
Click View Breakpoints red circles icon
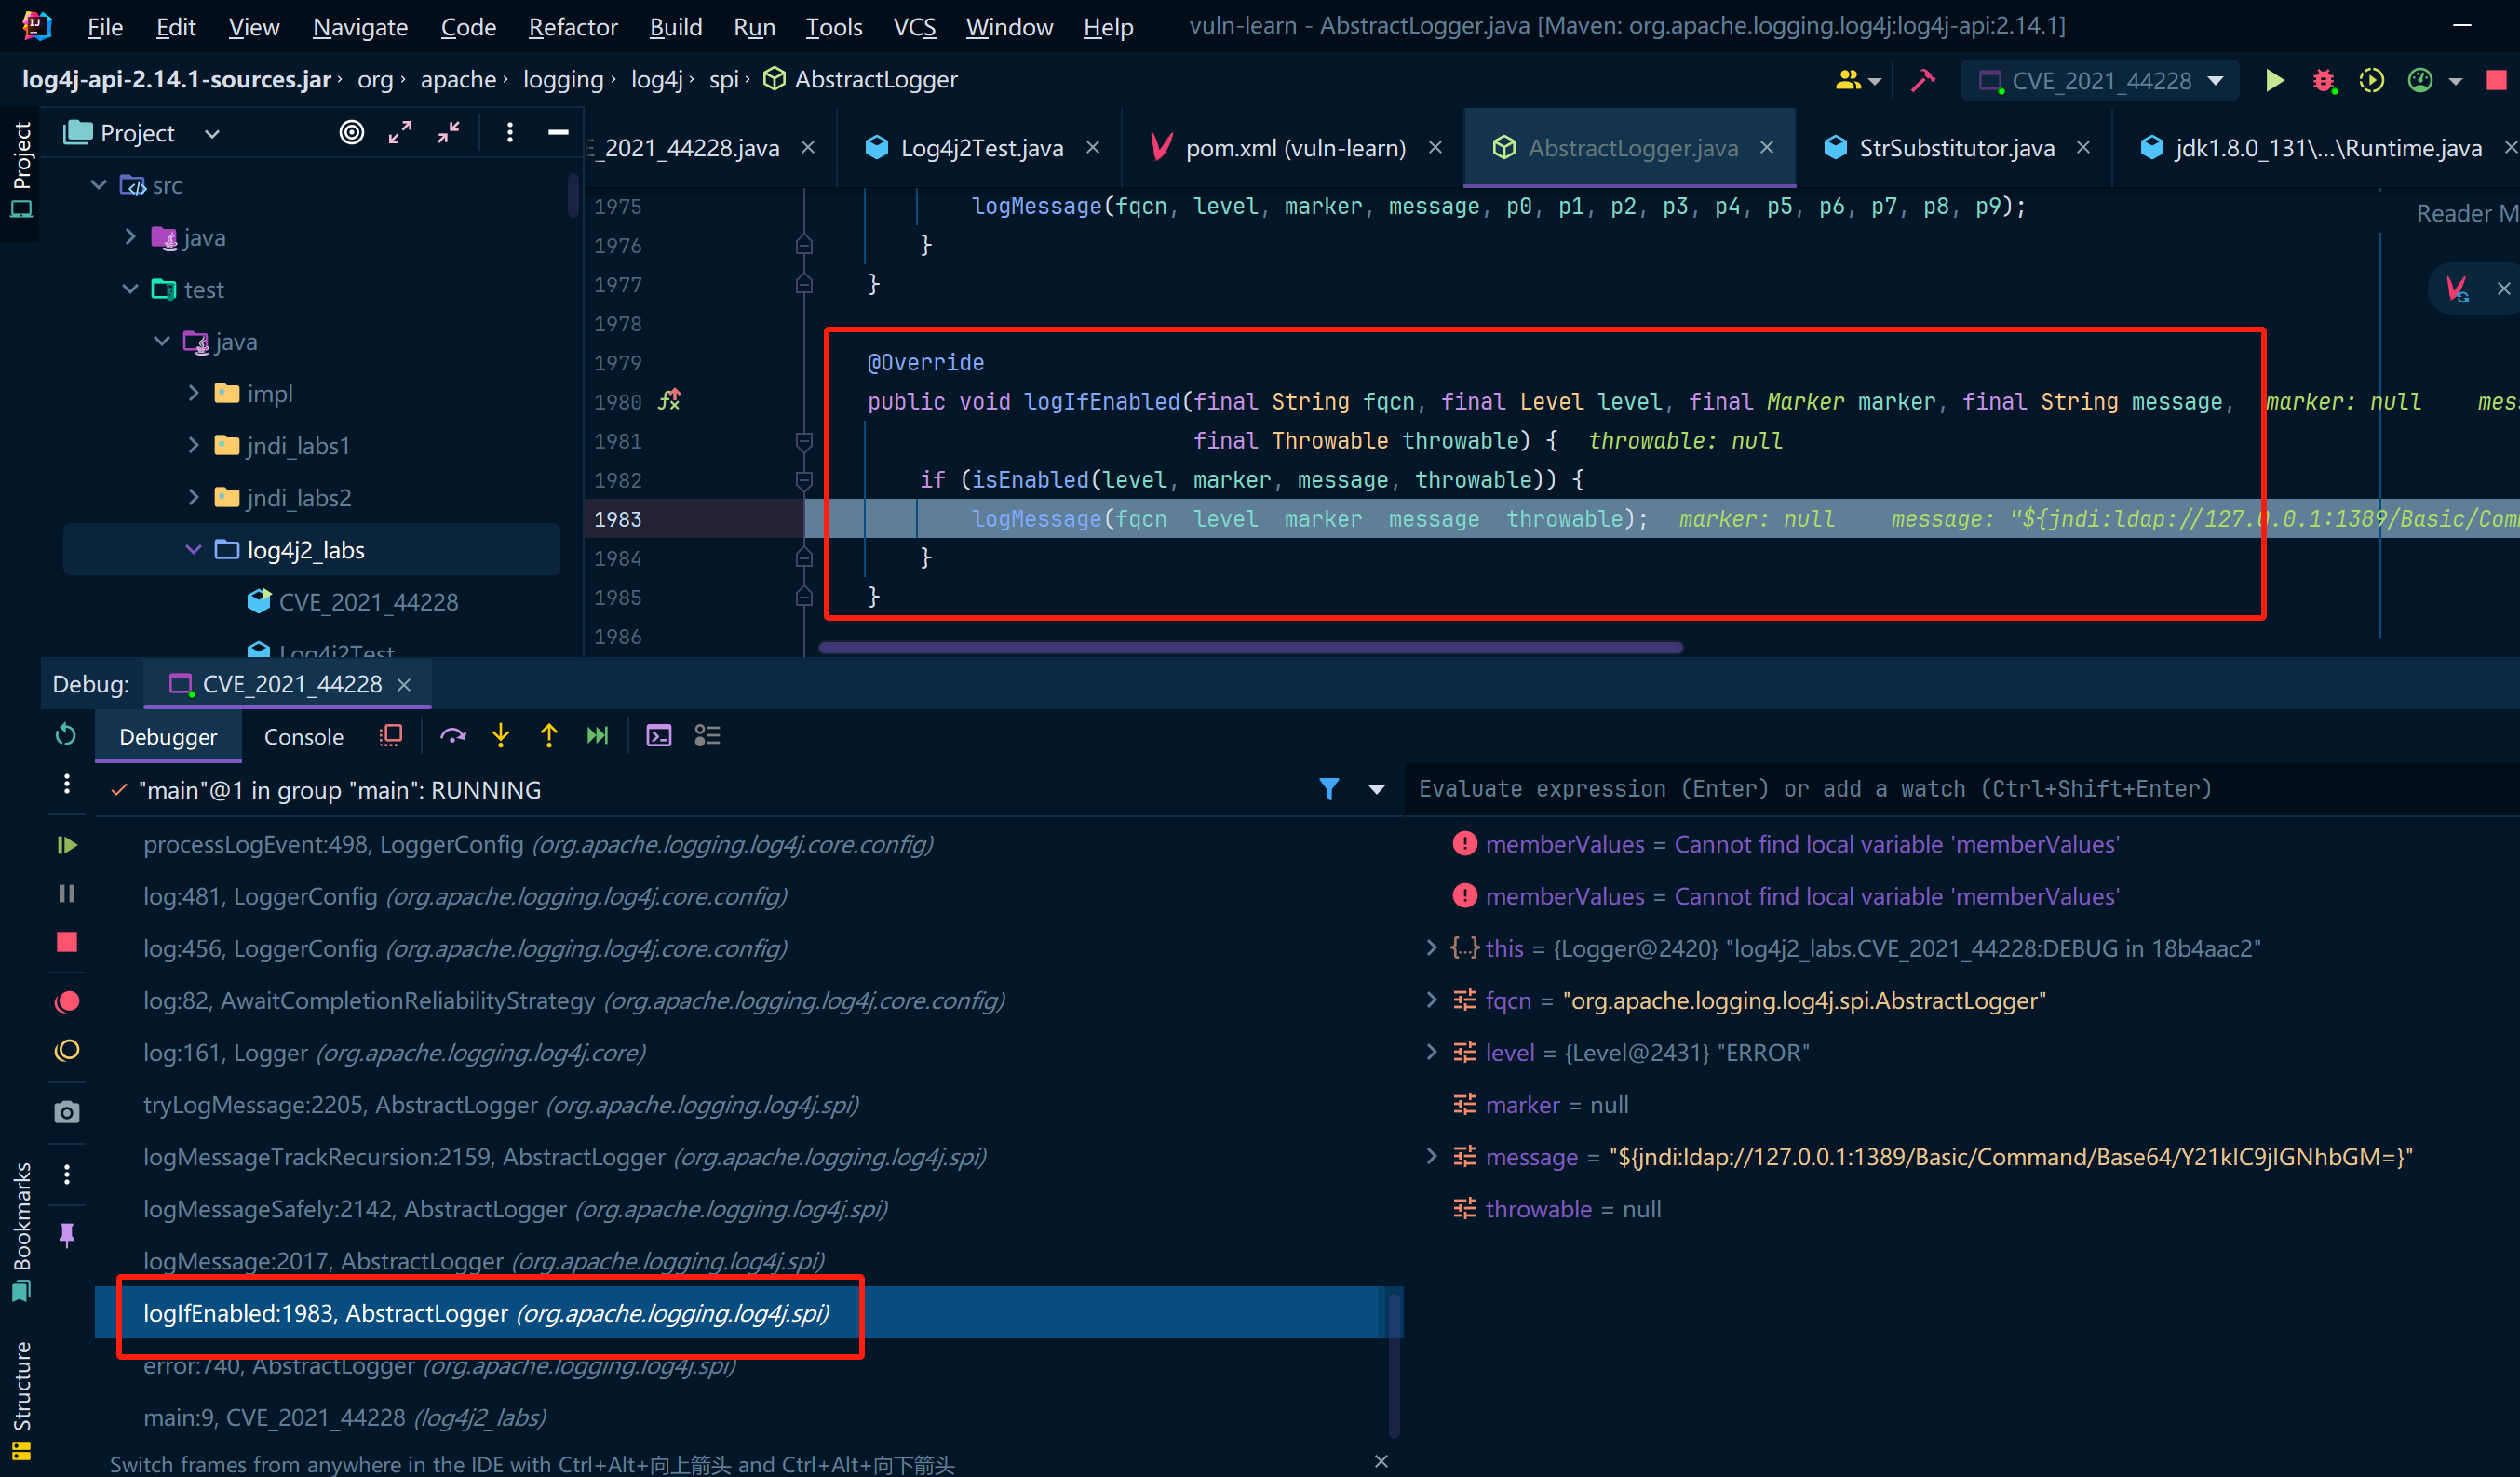pos(67,1001)
